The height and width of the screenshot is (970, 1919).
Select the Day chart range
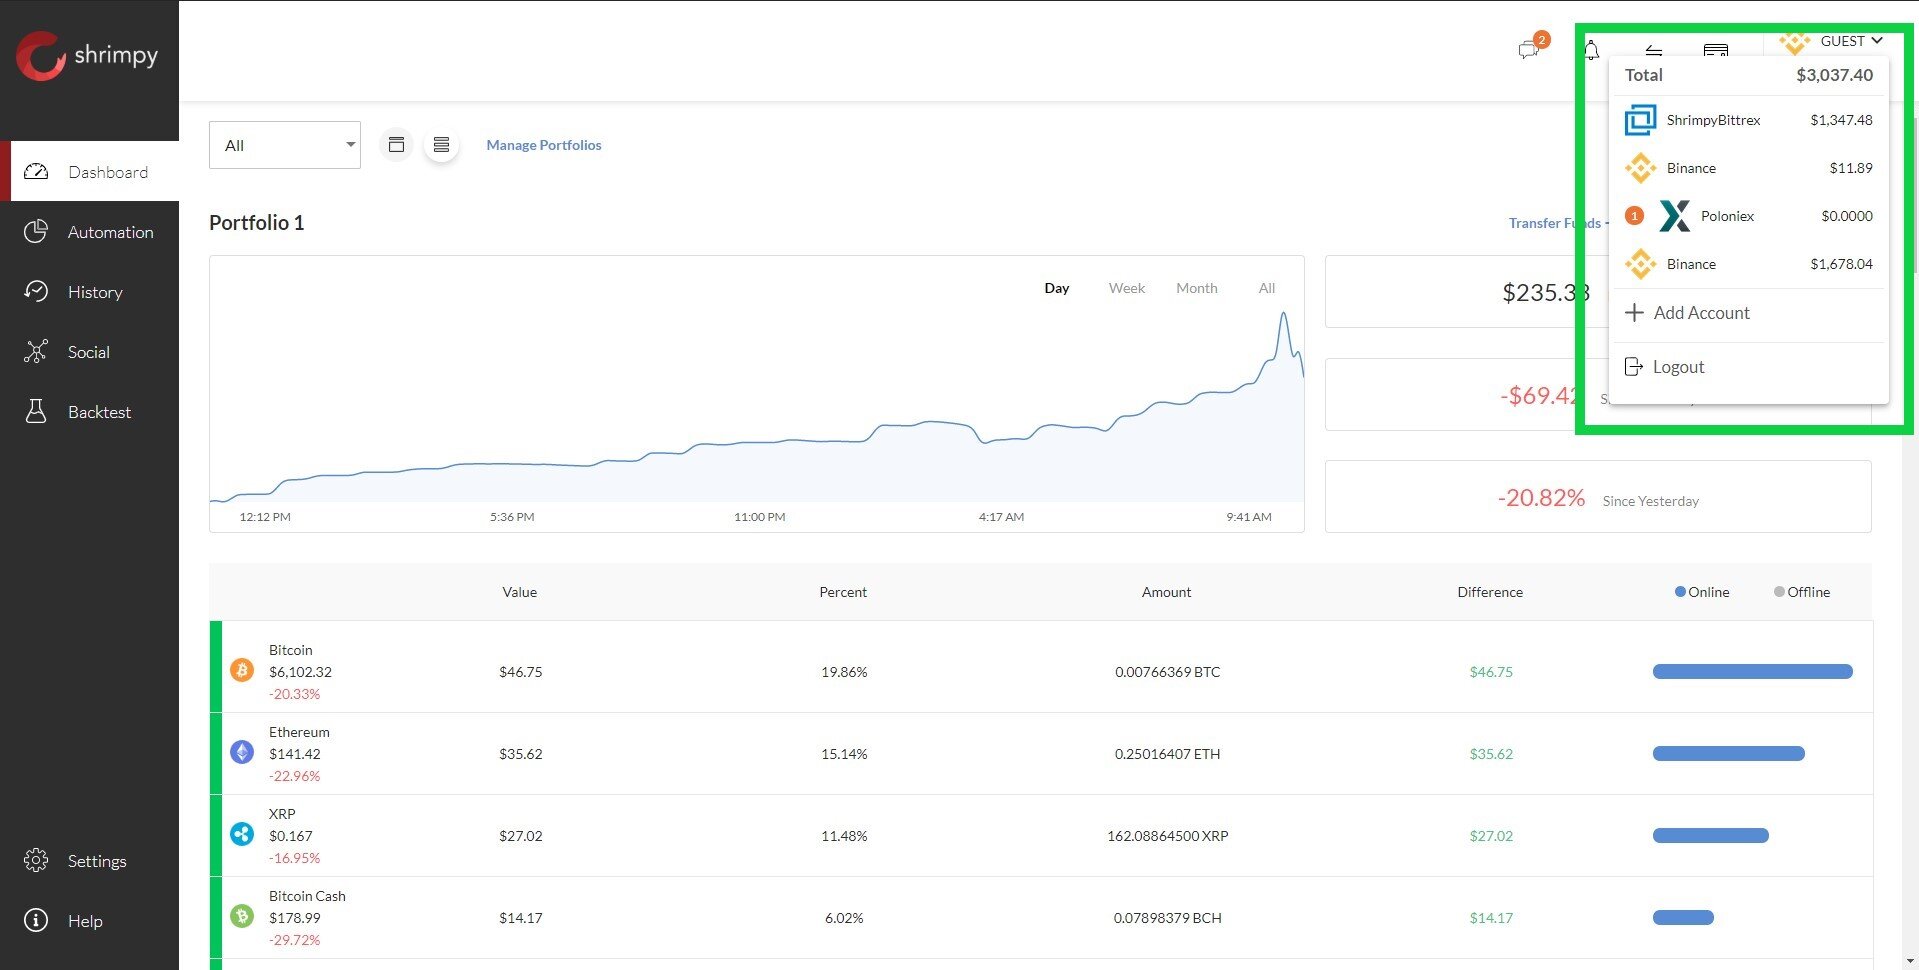pos(1057,288)
